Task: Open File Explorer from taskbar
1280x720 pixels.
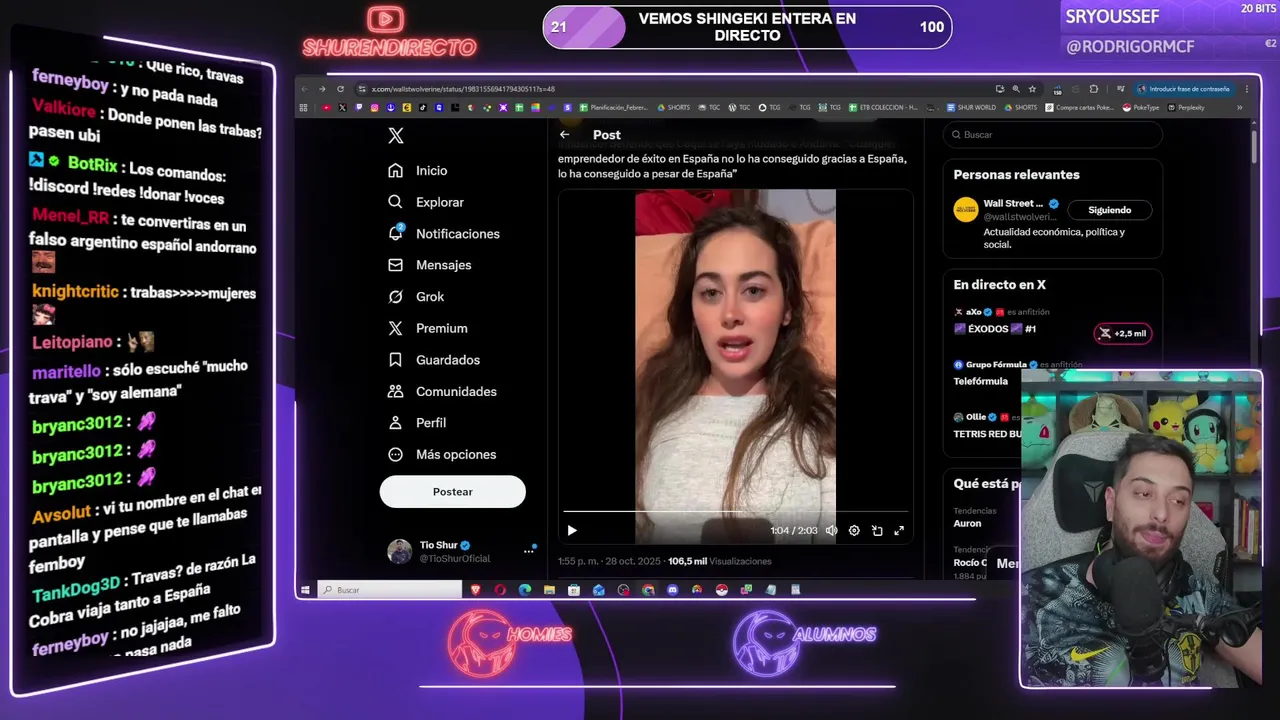Action: tap(549, 590)
